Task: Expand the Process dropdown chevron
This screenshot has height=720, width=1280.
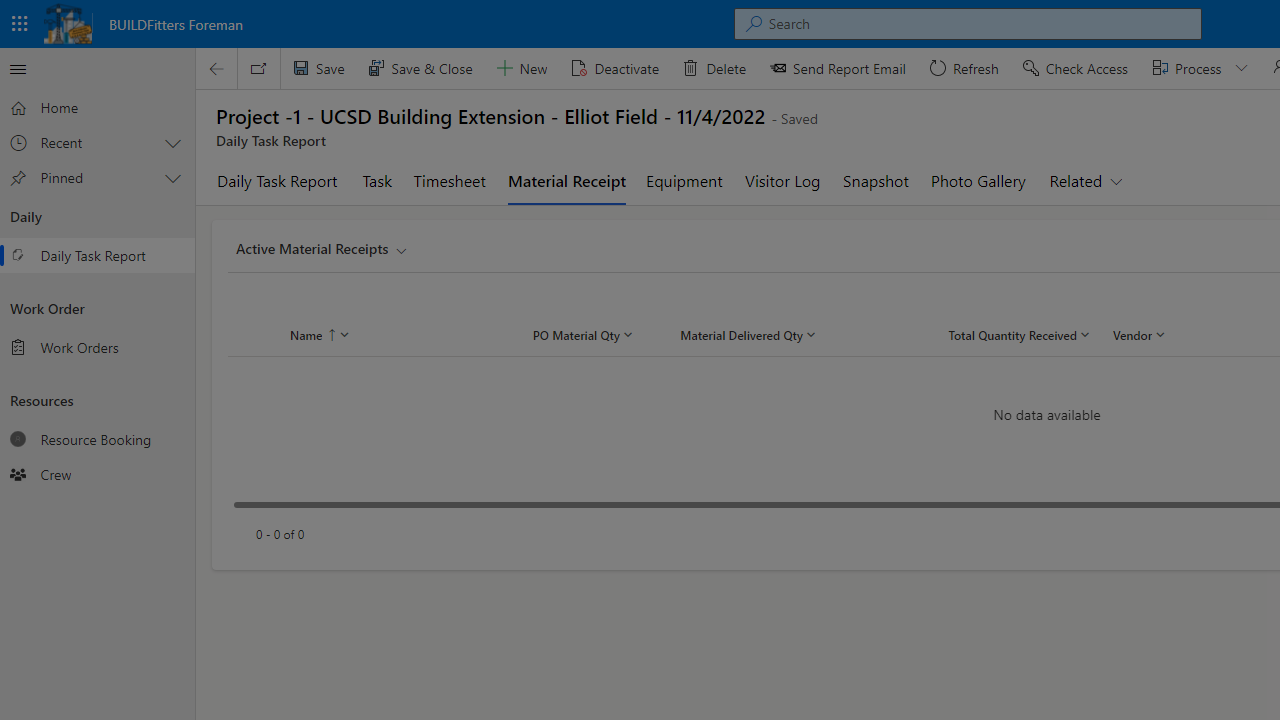Action: pyautogui.click(x=1241, y=69)
